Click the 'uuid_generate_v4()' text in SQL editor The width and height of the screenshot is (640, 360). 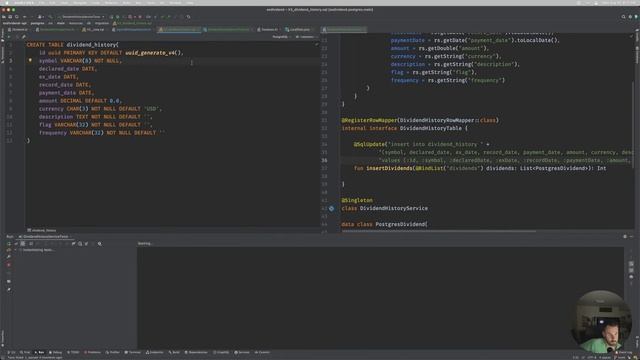(152, 53)
